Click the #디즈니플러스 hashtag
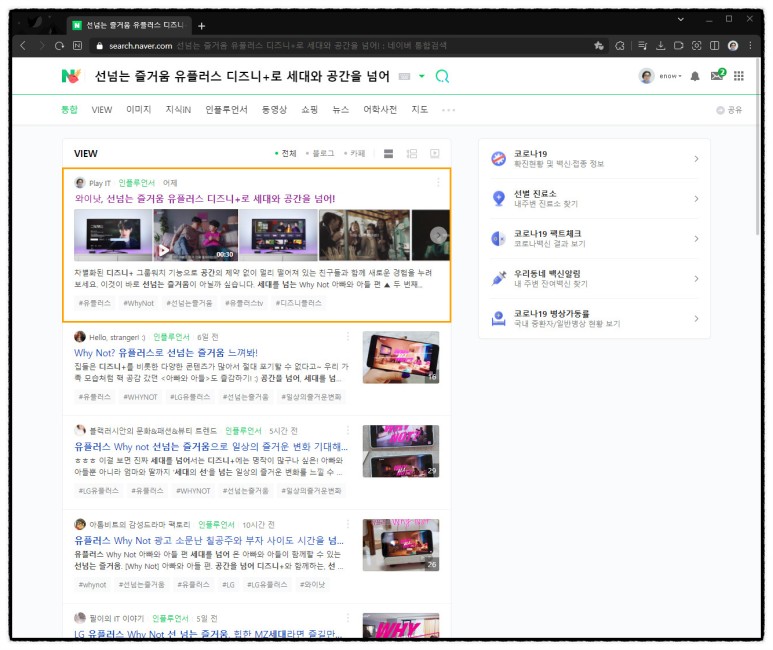773x650 pixels. tap(298, 303)
